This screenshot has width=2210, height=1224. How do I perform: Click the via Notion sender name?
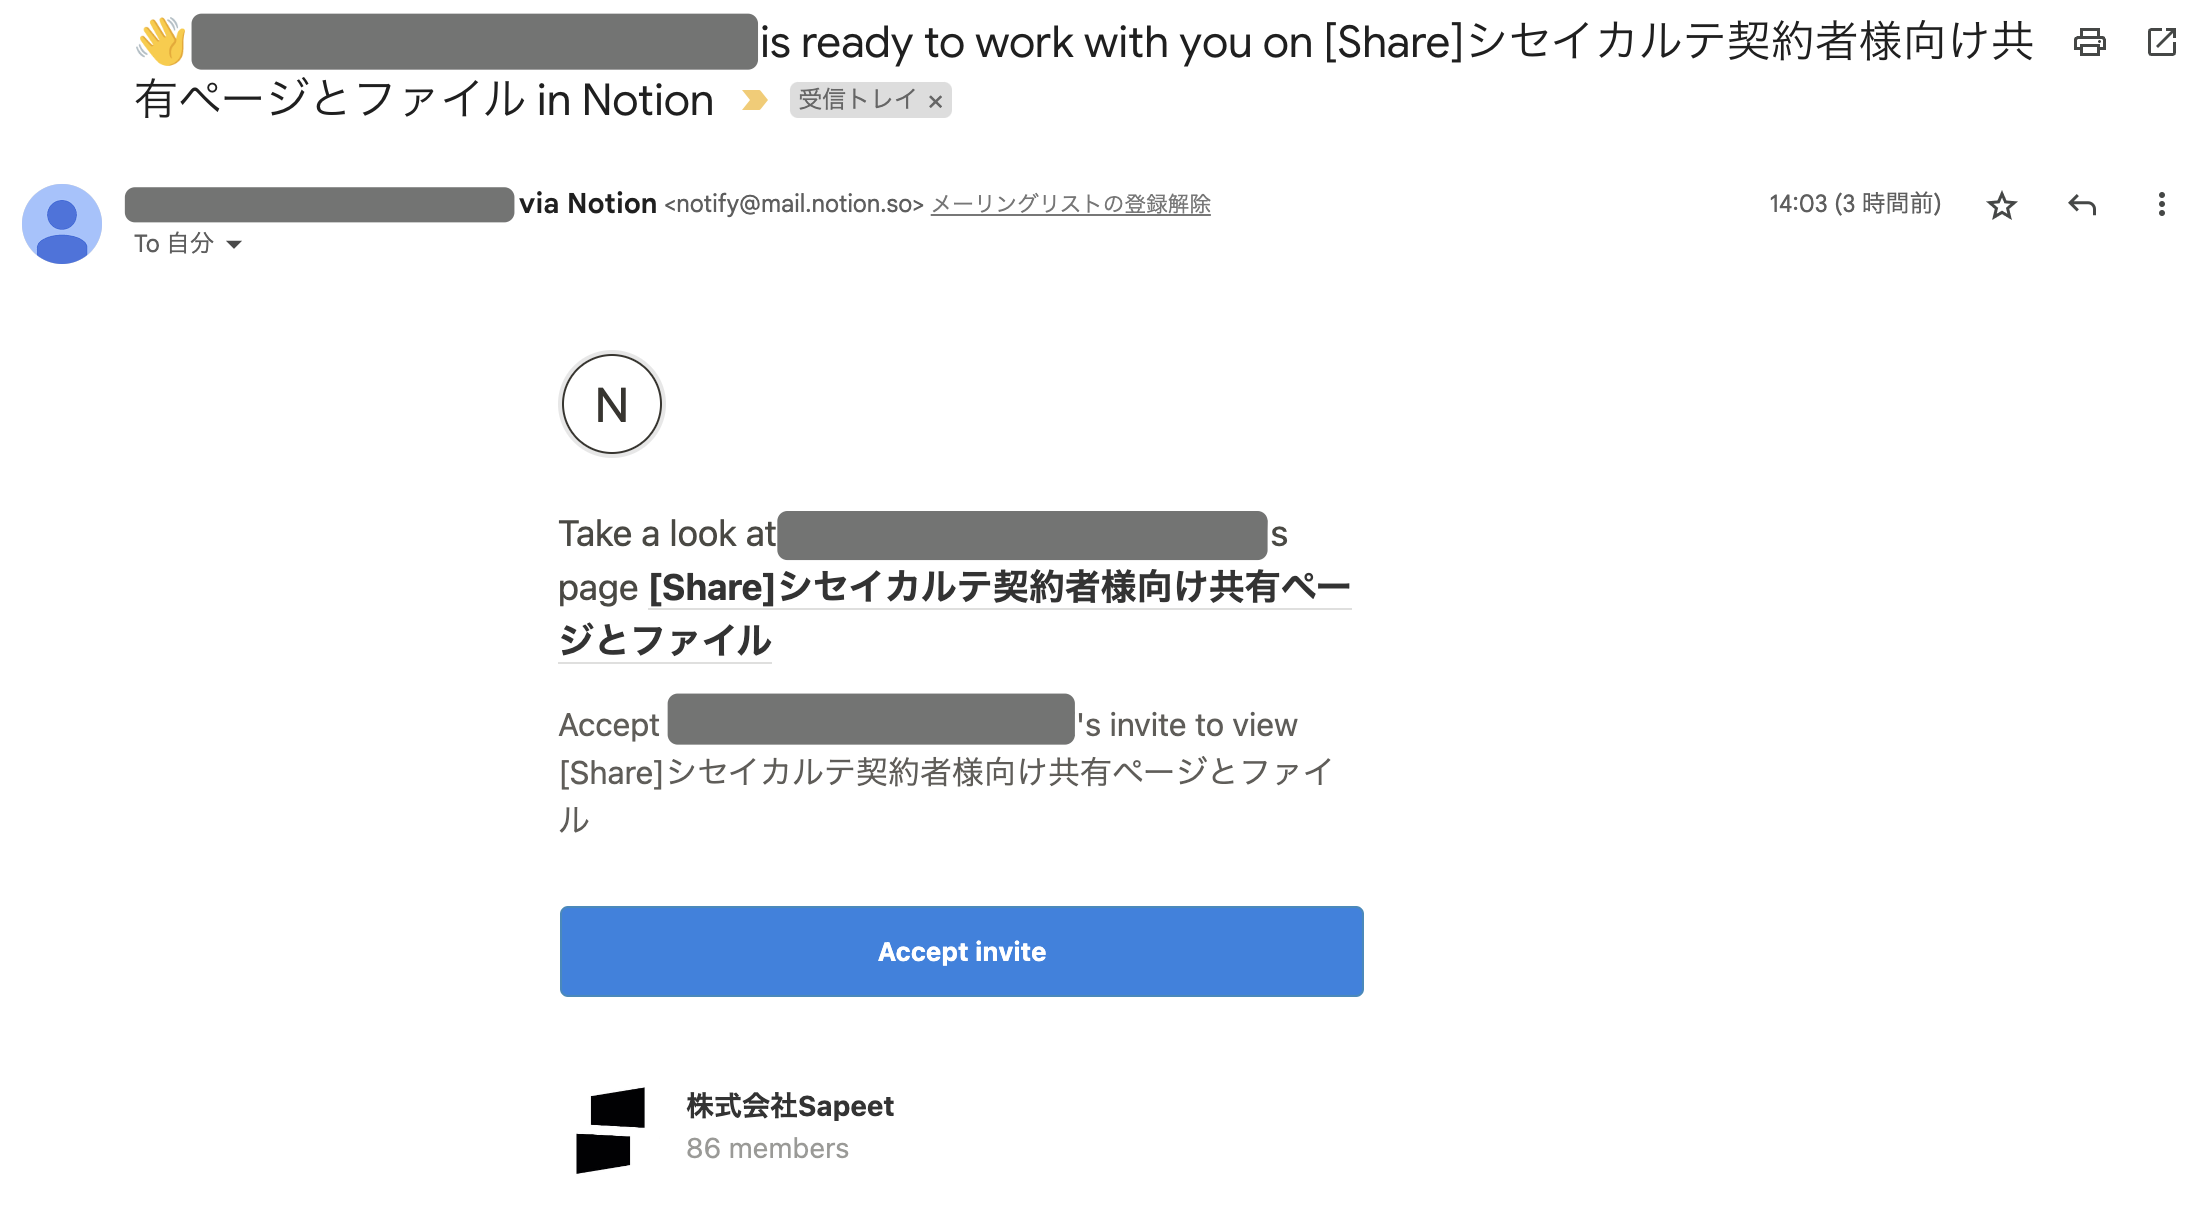click(x=588, y=204)
